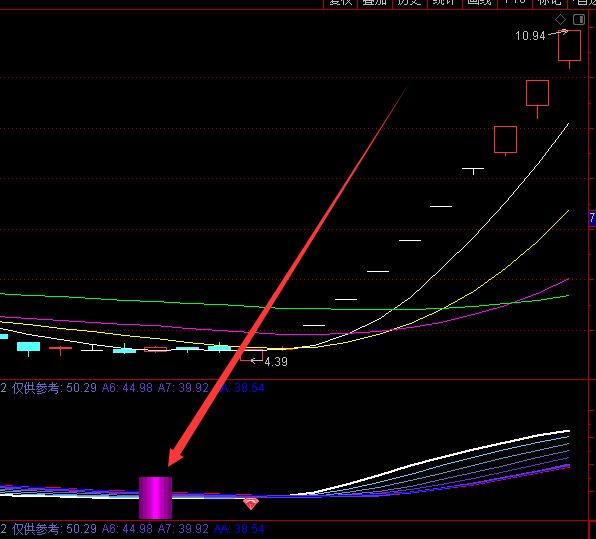Activate the 画线 drawing tool
Image resolution: width=596 pixels, height=539 pixels.
point(479,3)
